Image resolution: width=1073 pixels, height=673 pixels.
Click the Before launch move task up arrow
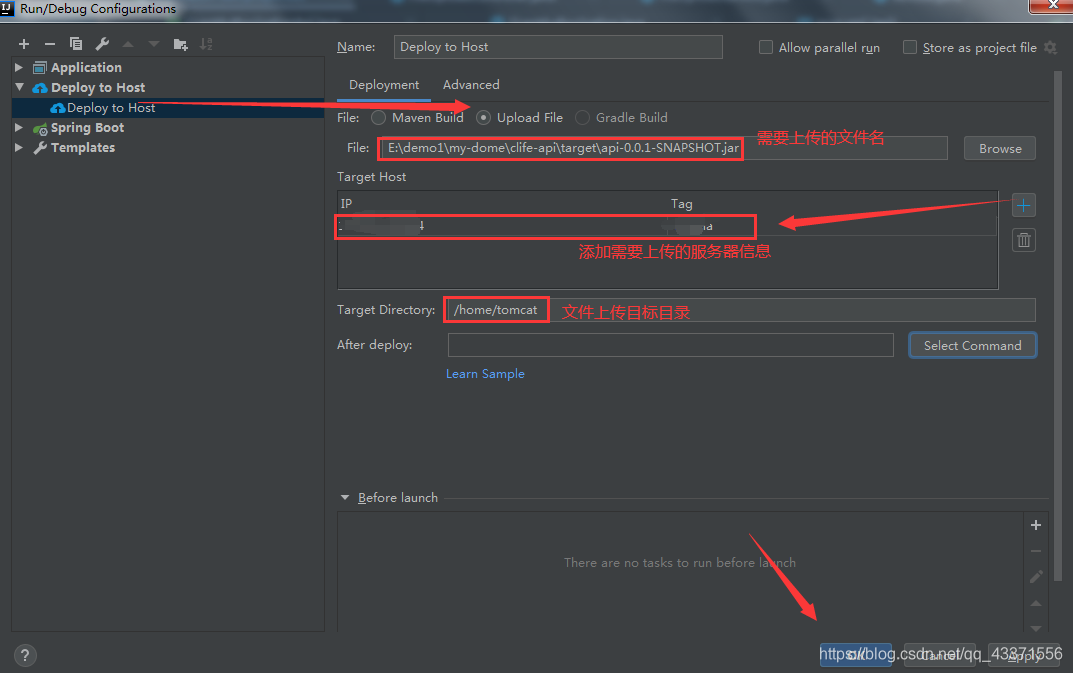pyautogui.click(x=1036, y=603)
